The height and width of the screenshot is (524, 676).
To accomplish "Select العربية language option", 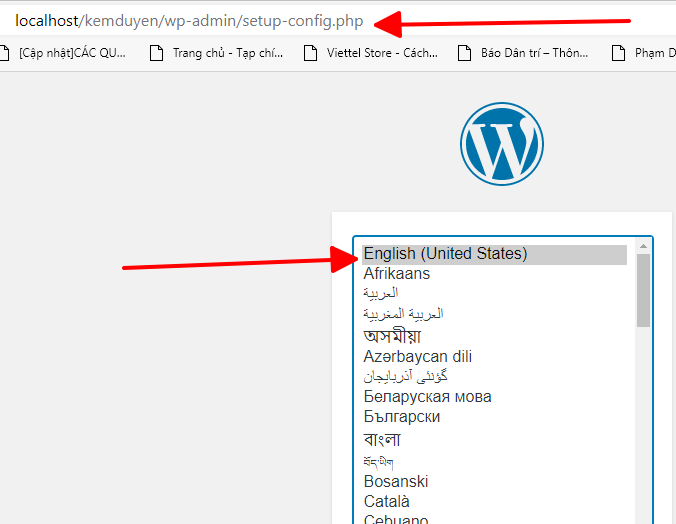I will click(494, 293).
